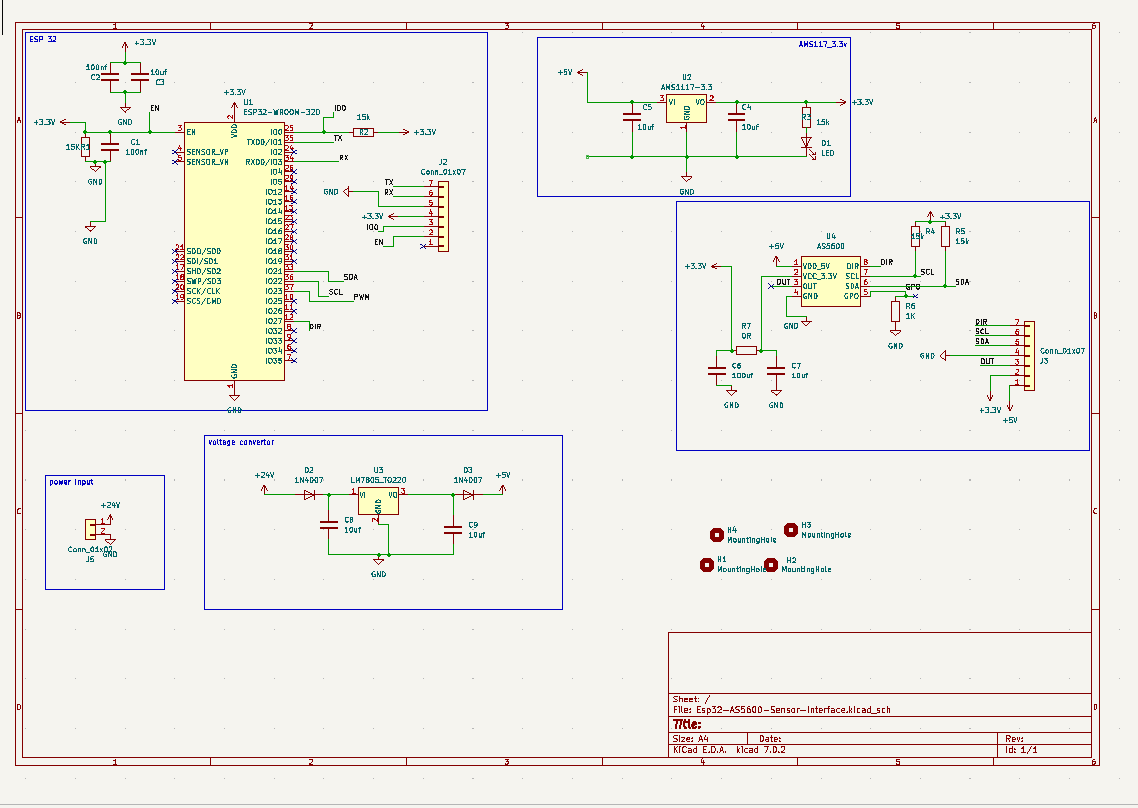Viewport: 1138px width, 808px height.
Task: Click the 'Sheet: /' text in title block
Action: [691, 699]
